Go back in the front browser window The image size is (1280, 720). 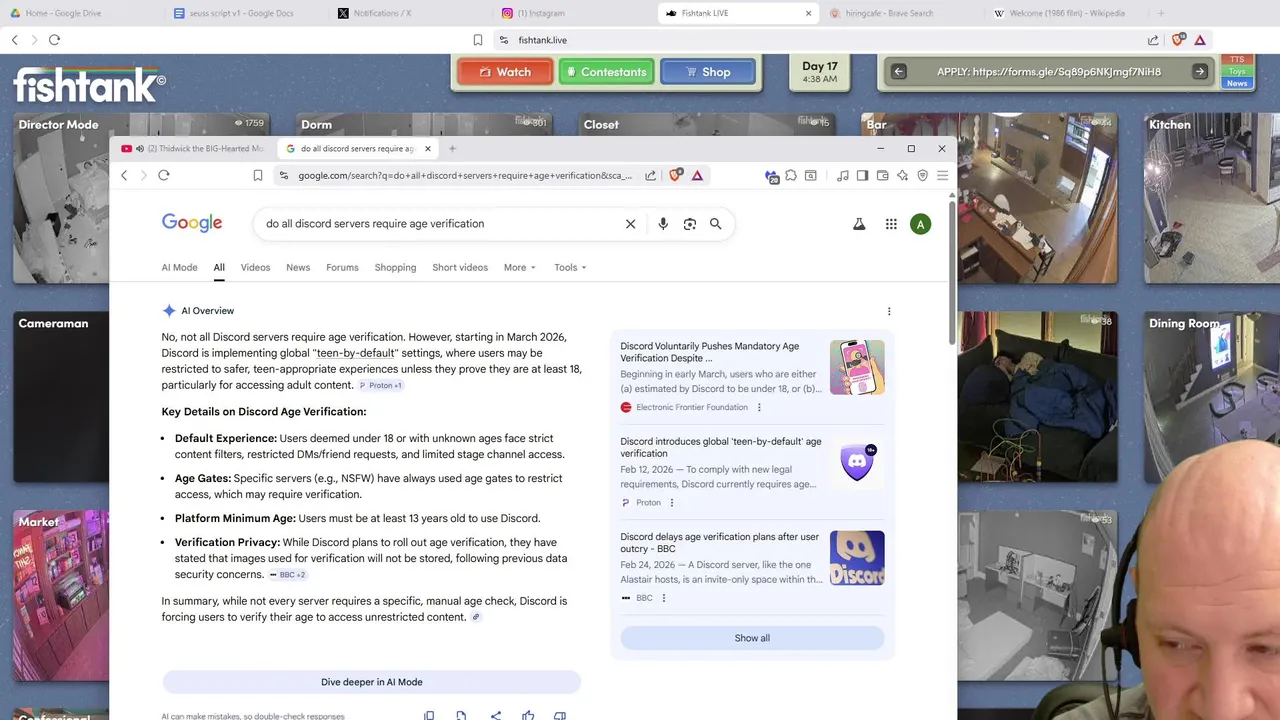(x=124, y=175)
